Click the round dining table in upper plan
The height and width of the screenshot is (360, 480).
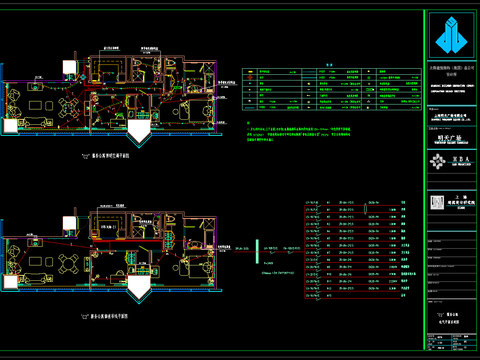click(69, 108)
